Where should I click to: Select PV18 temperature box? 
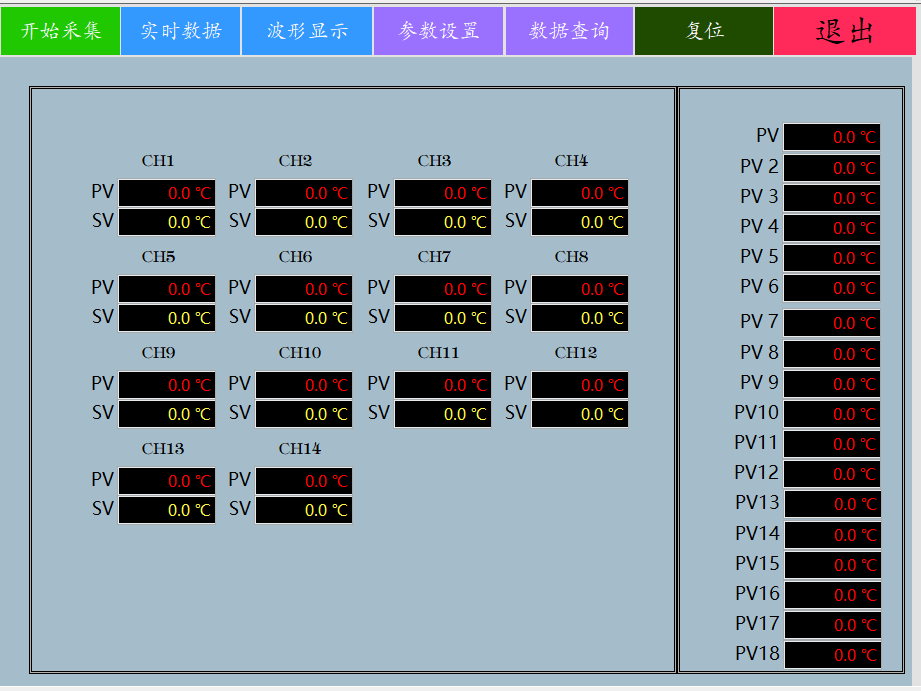833,655
